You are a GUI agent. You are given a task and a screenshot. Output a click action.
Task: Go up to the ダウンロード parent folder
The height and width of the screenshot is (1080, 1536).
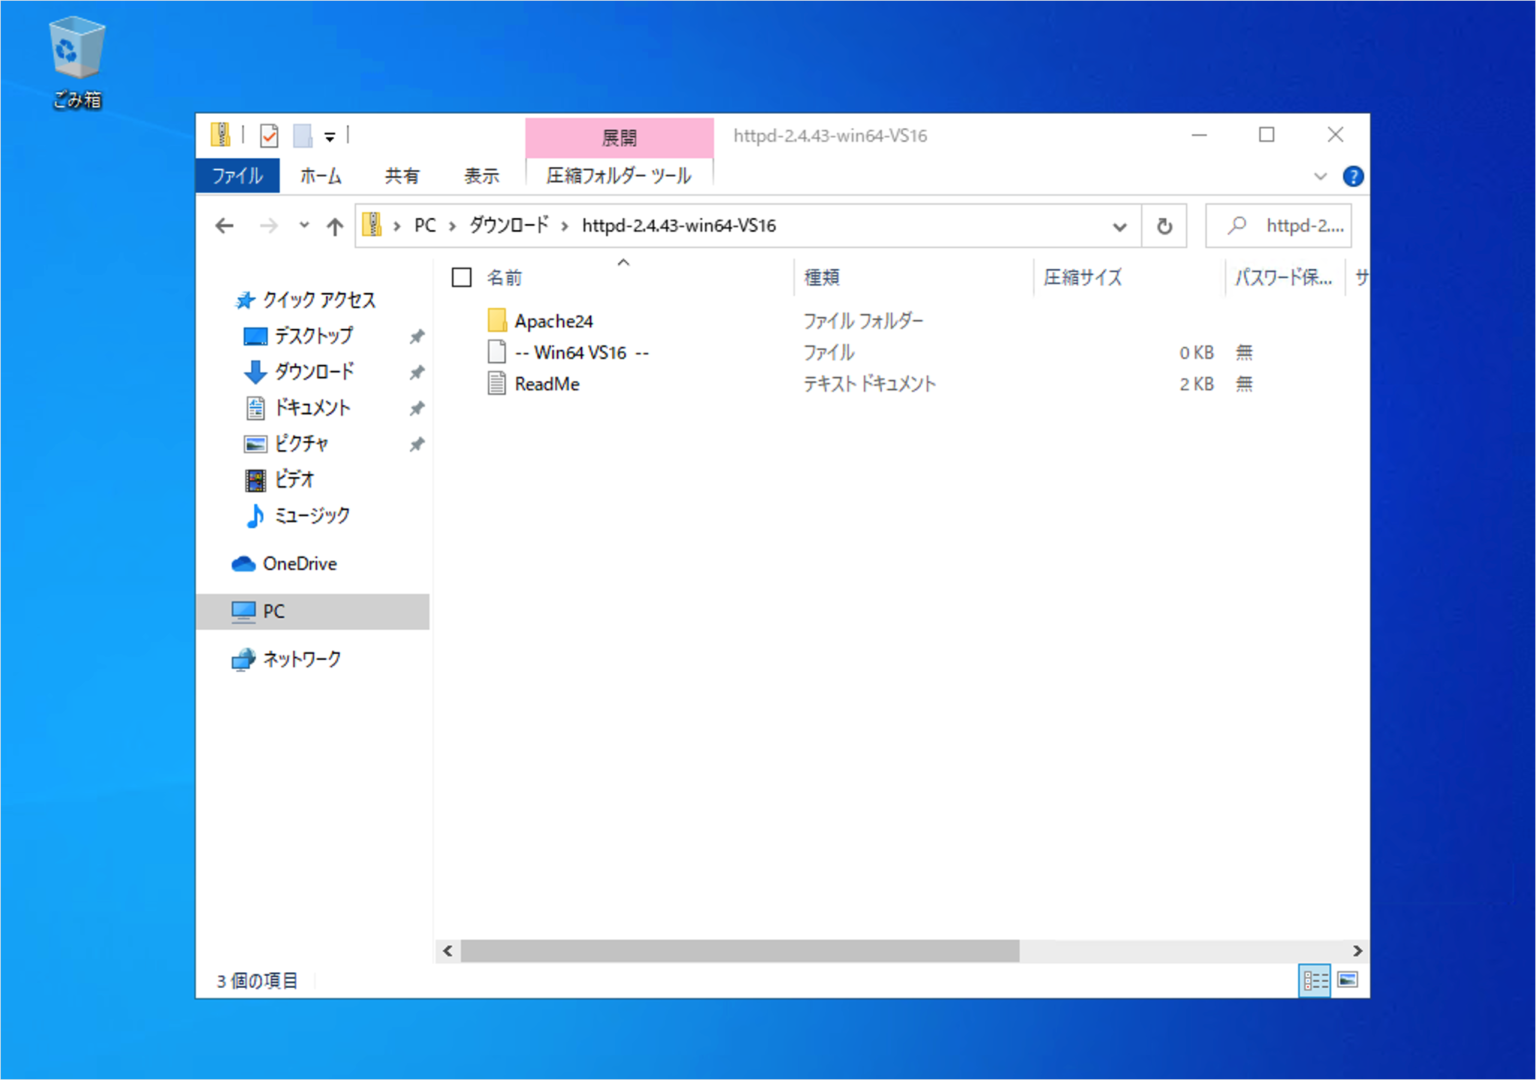335,225
